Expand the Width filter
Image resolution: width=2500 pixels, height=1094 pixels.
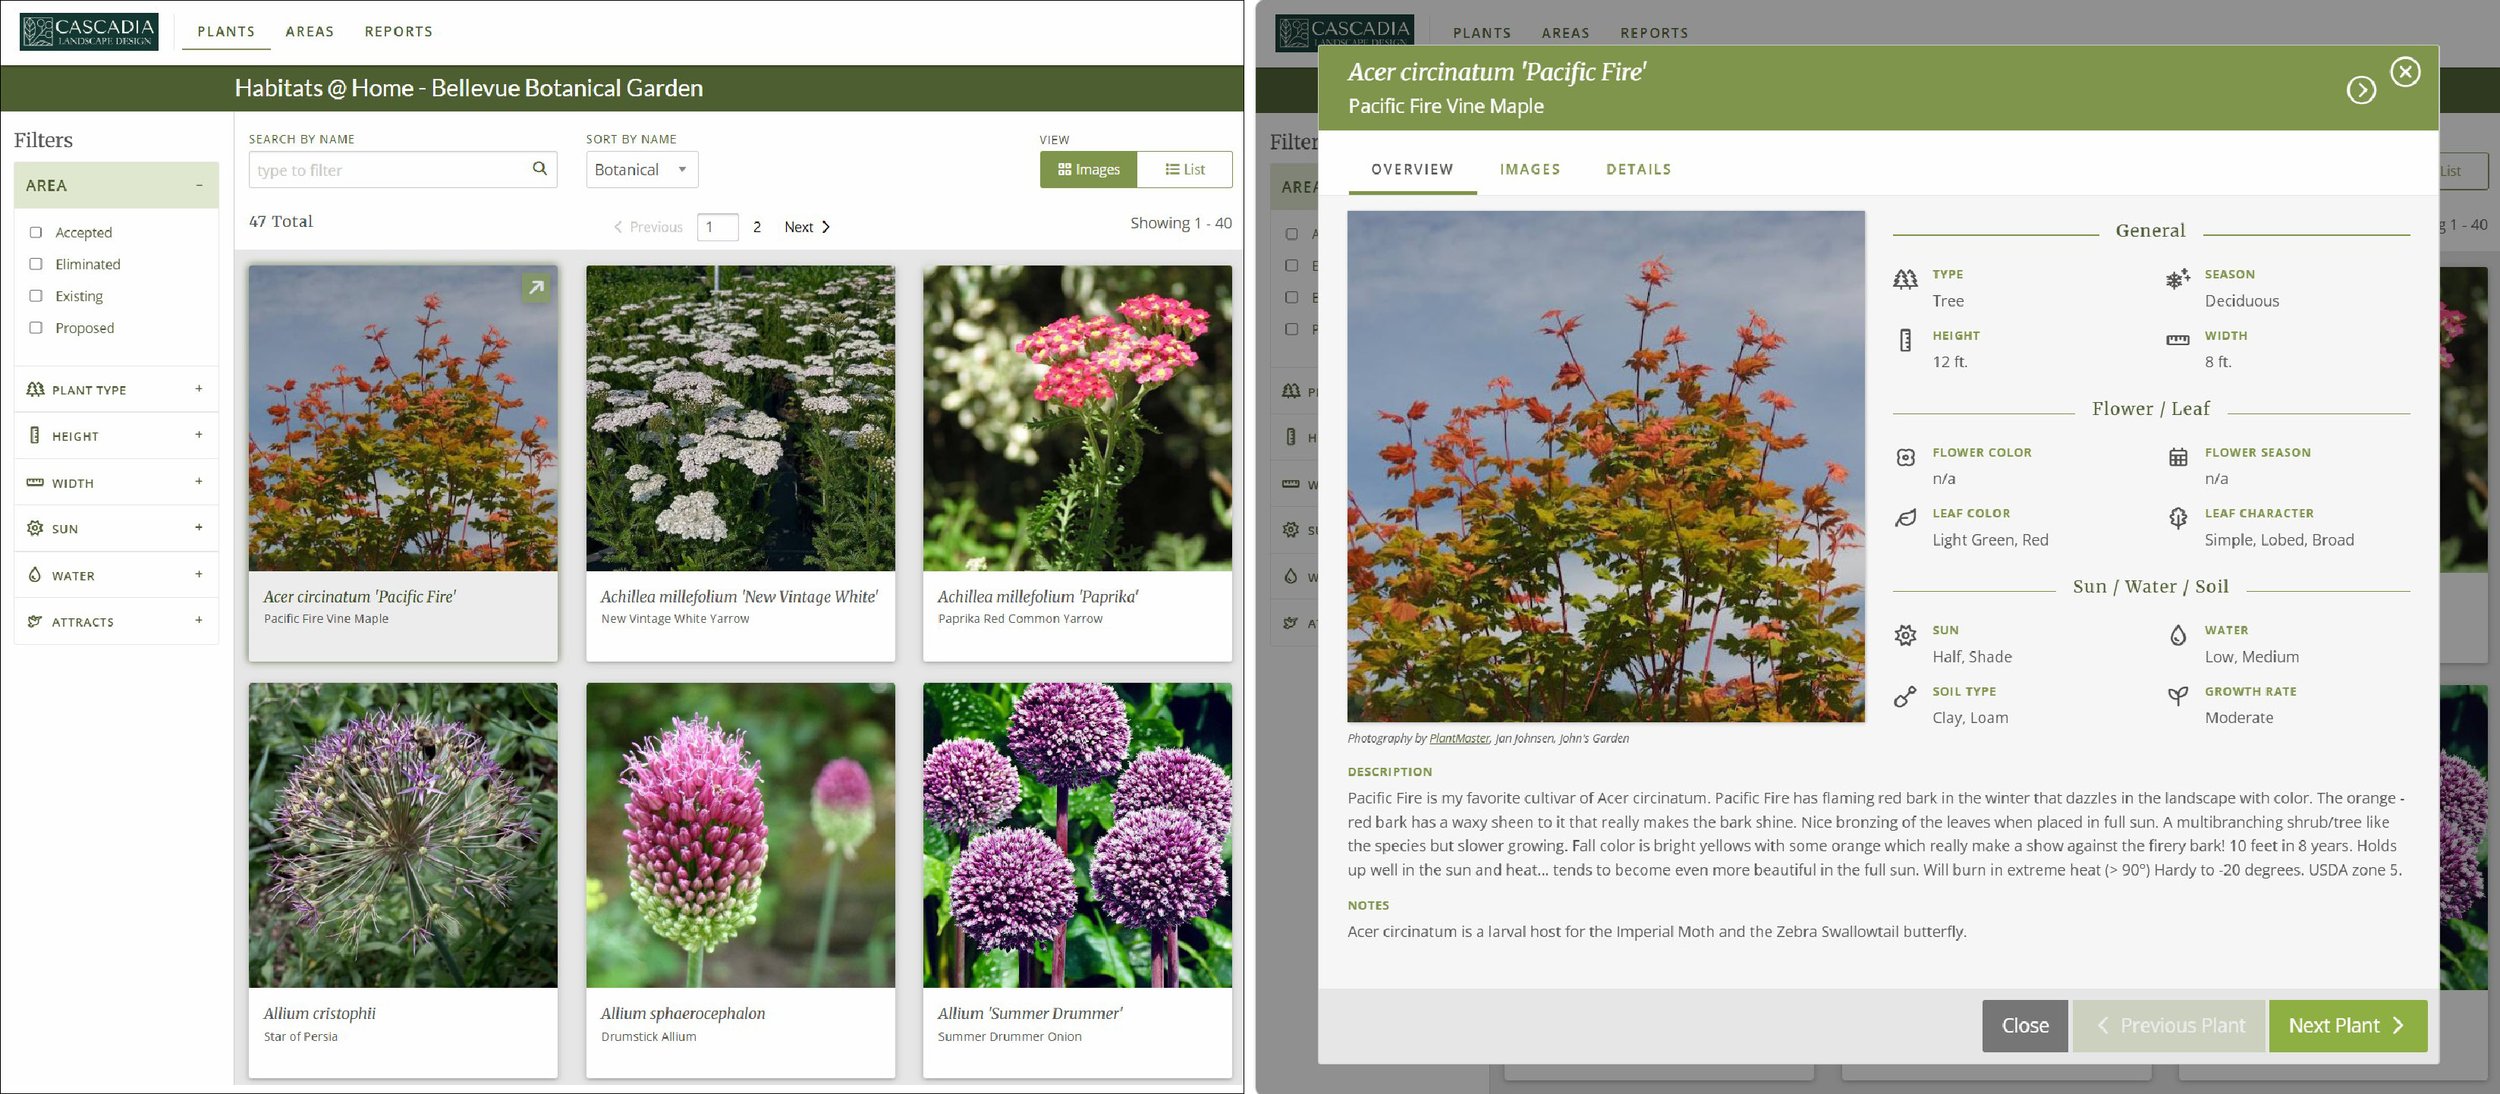[199, 482]
